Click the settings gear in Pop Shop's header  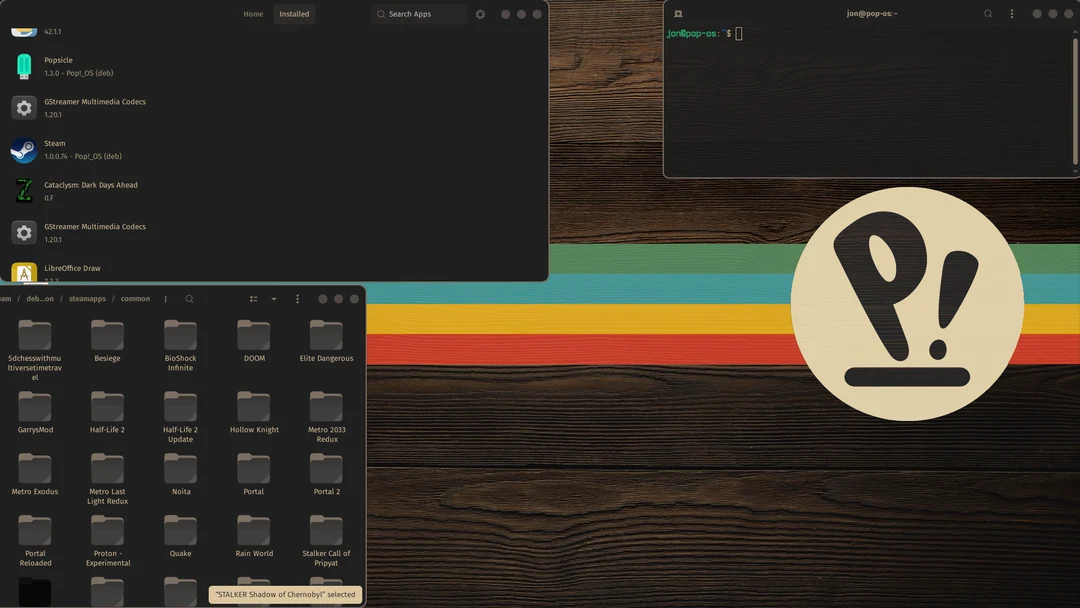[x=481, y=14]
